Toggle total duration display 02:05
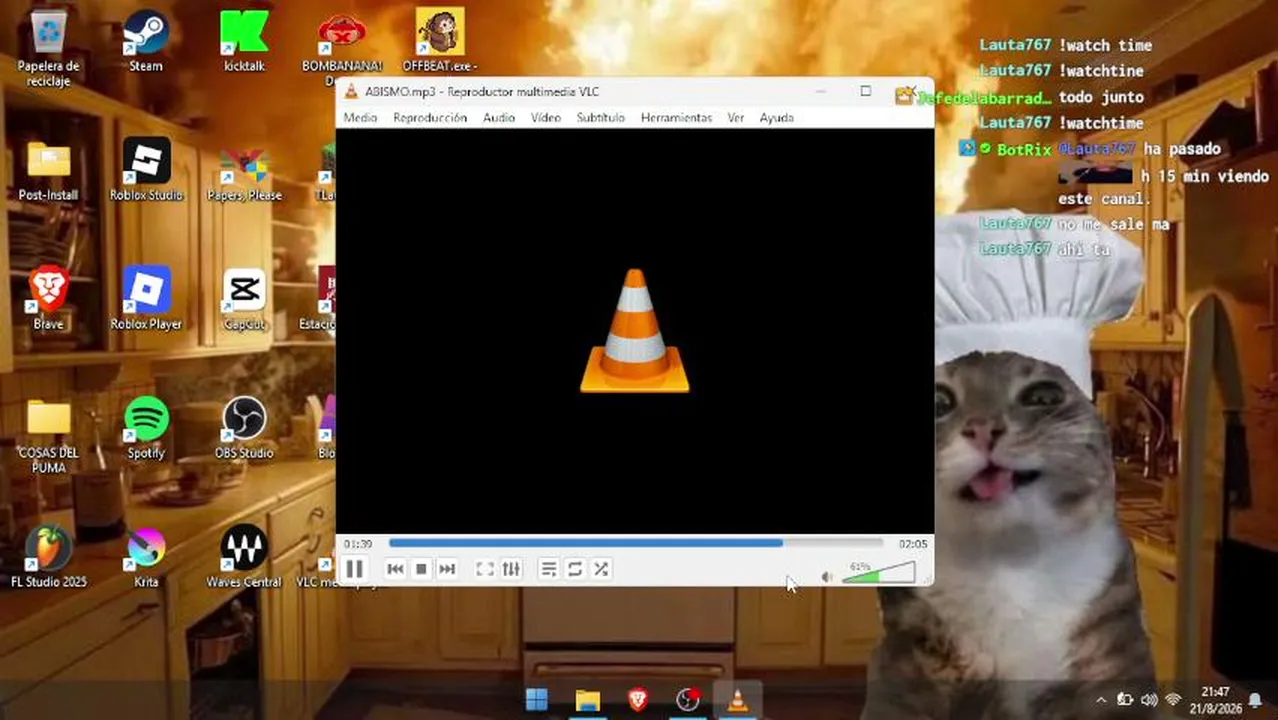The width and height of the screenshot is (1278, 720). pyautogui.click(x=912, y=544)
